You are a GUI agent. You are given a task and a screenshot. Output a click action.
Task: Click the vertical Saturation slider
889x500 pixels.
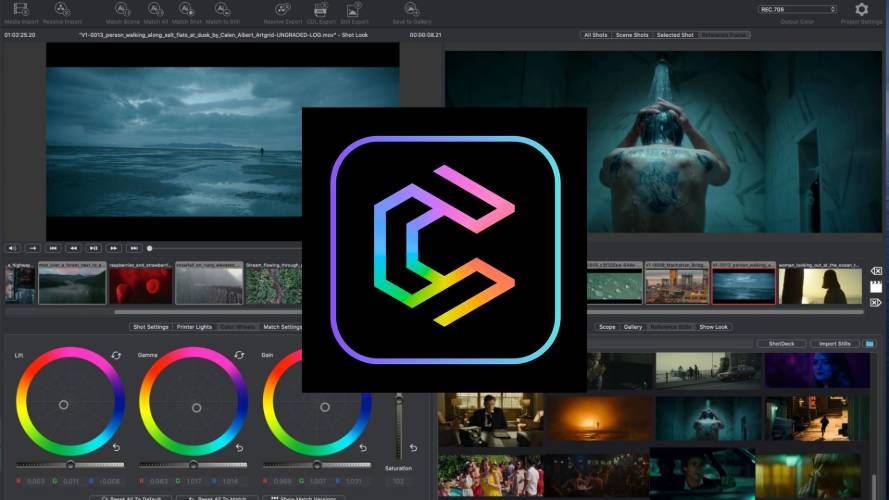coord(399,426)
